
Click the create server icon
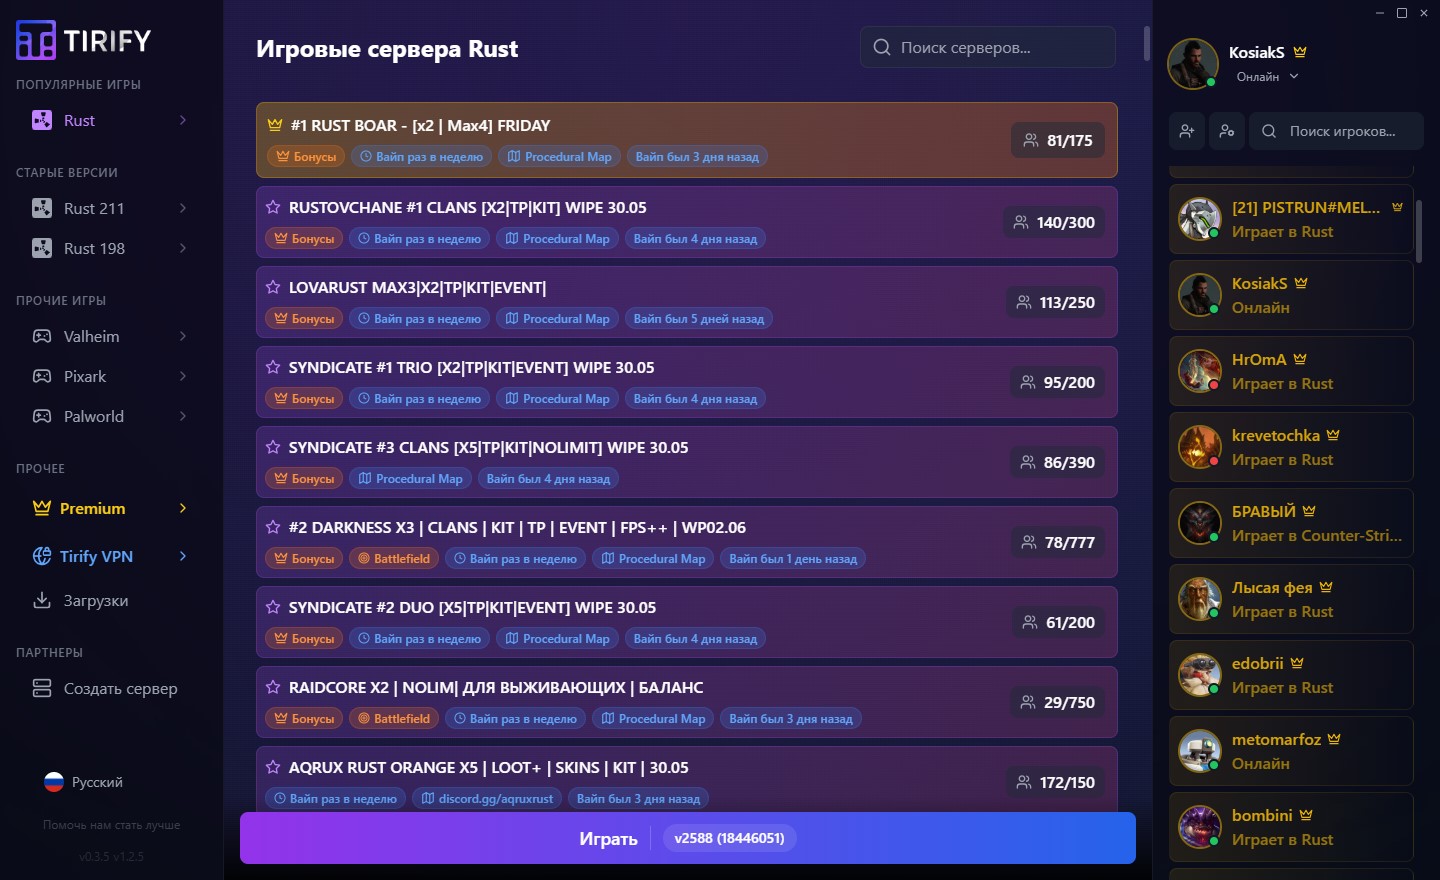42,688
